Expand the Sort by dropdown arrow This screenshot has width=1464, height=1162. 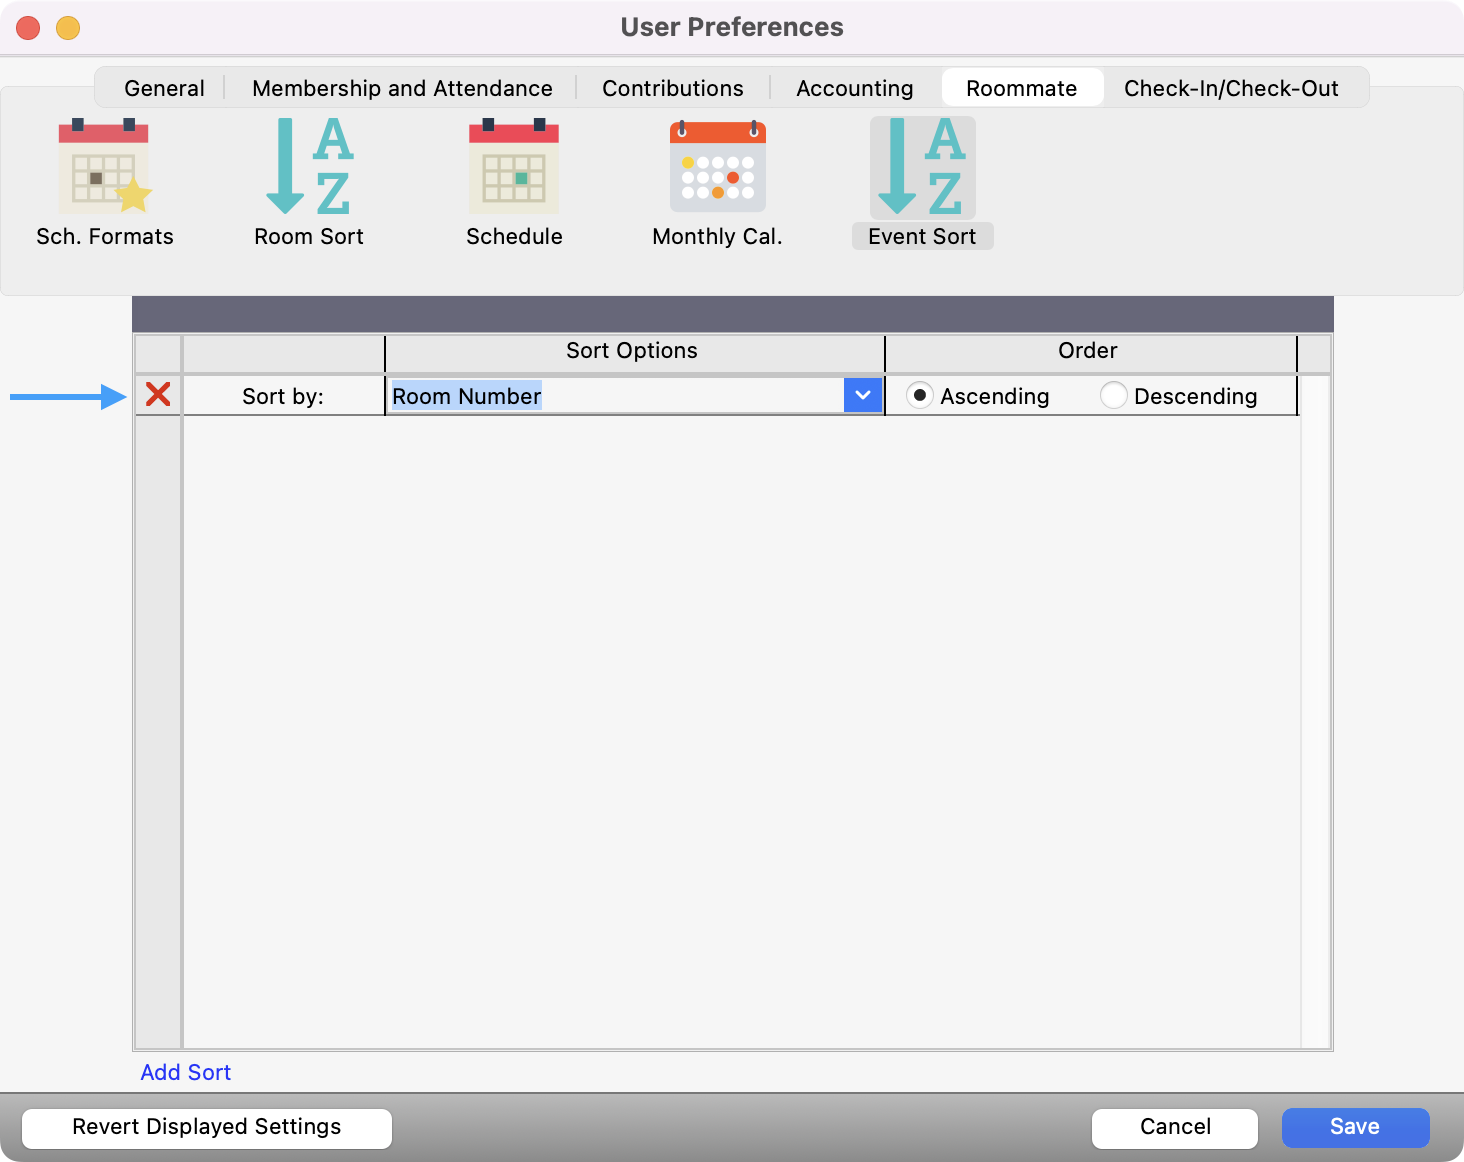[x=863, y=396]
